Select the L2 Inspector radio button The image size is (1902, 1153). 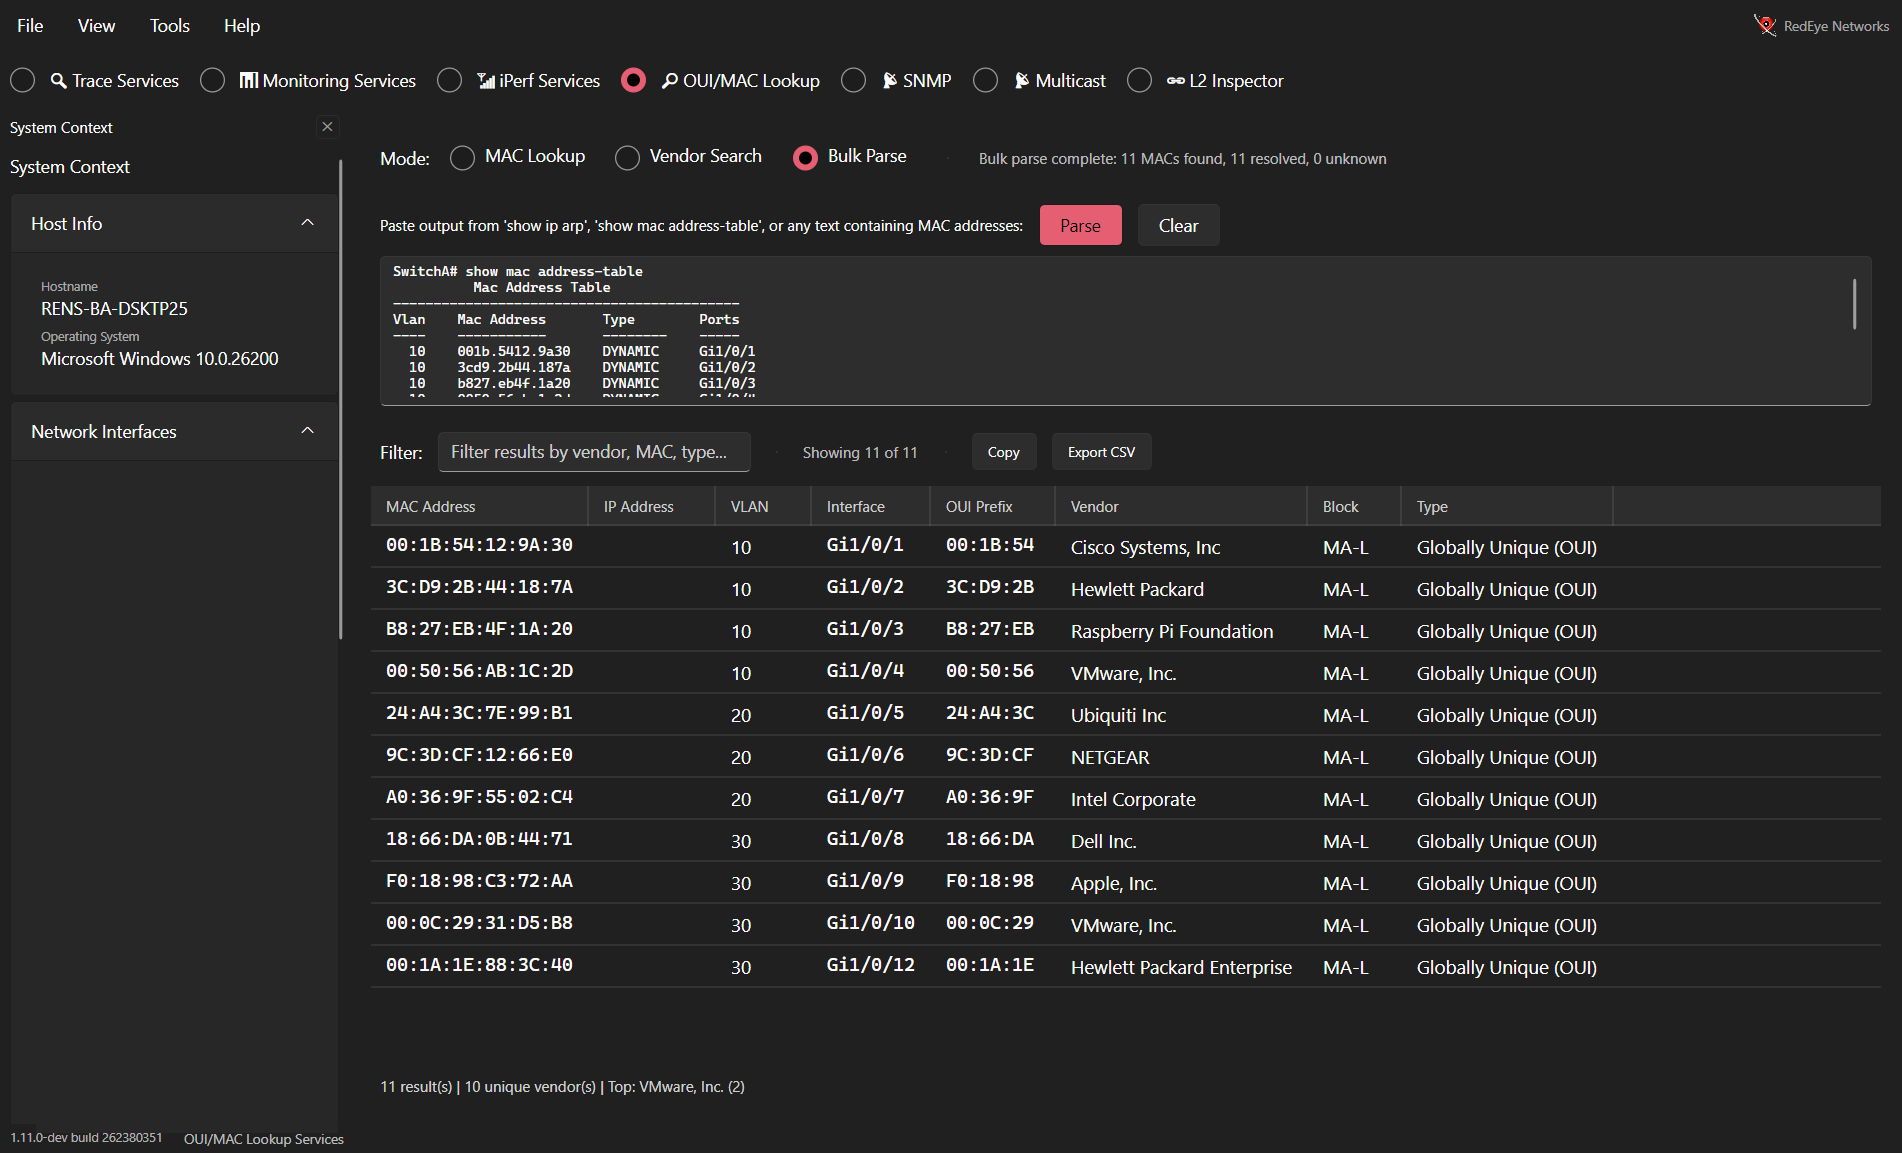1139,80
